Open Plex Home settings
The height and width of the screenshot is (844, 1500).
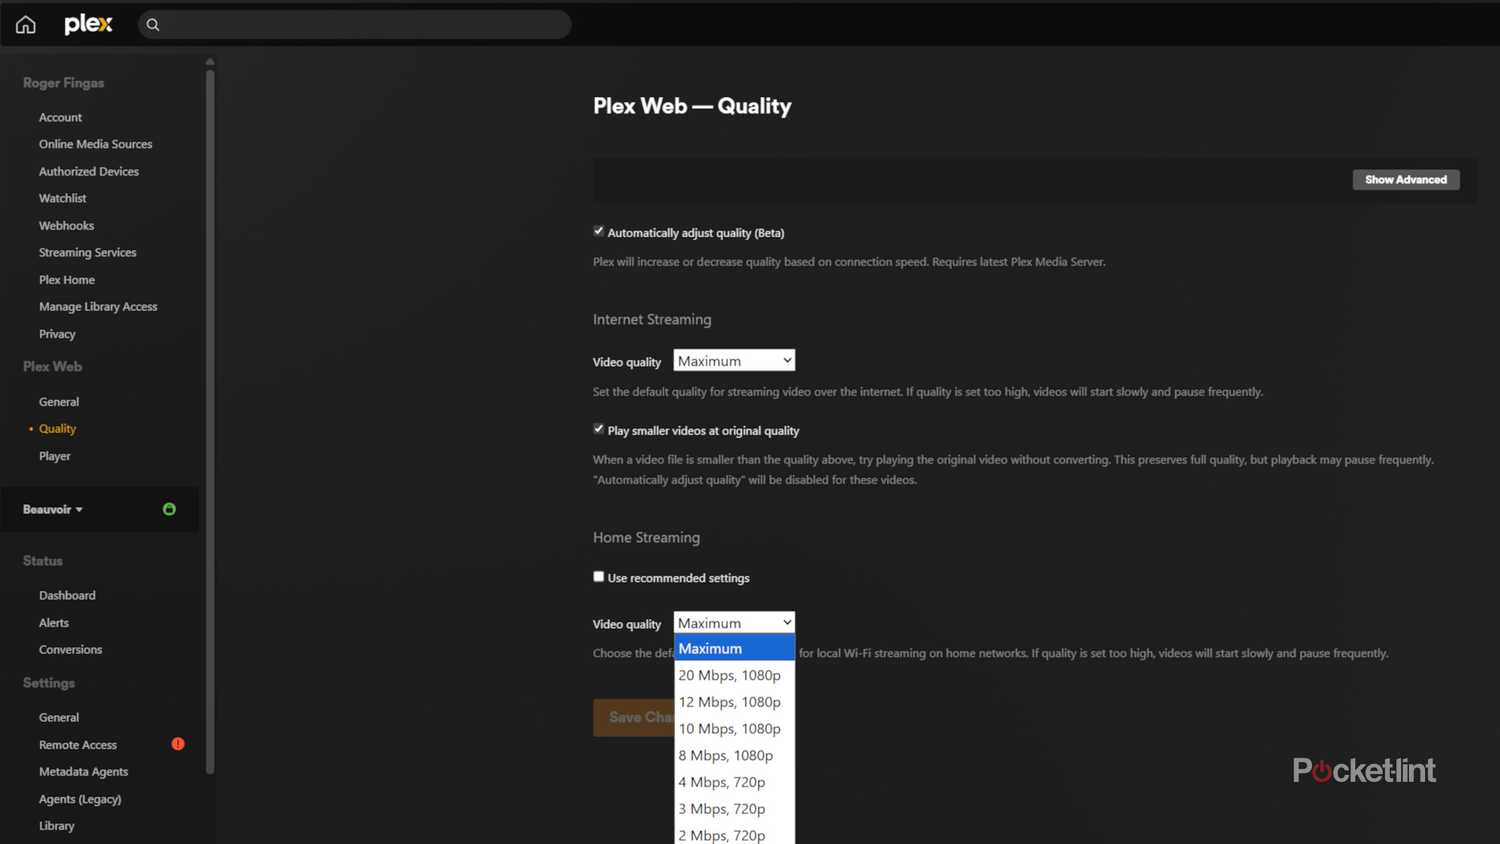click(x=67, y=279)
